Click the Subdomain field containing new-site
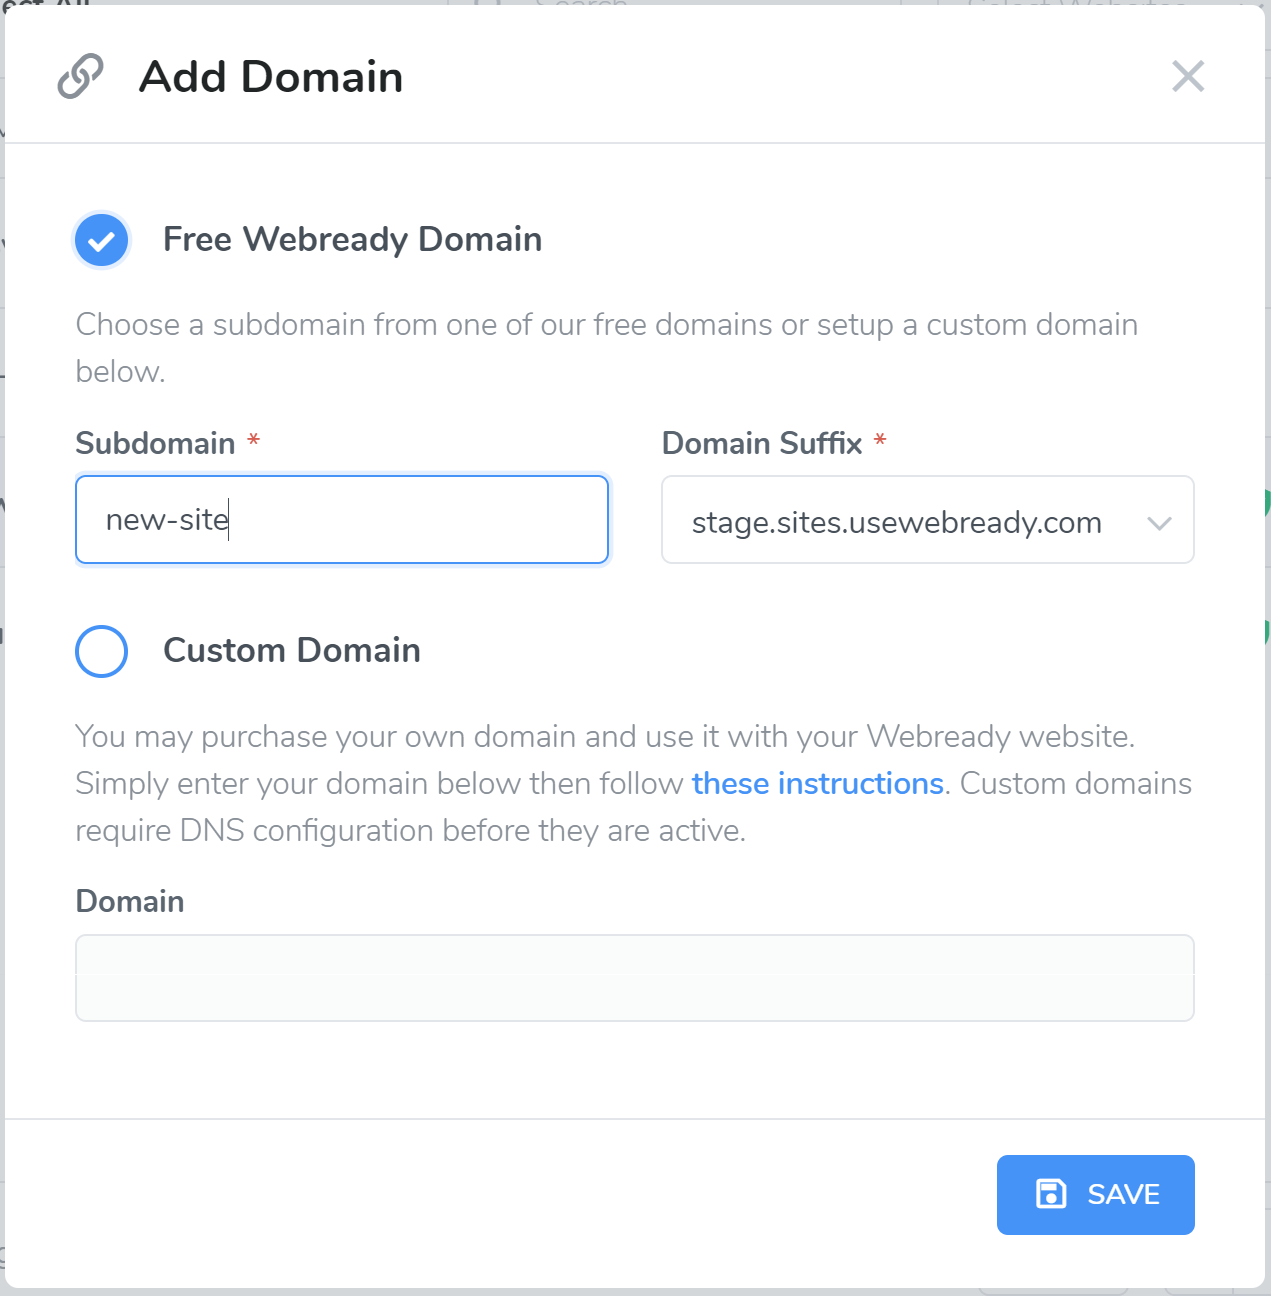This screenshot has height=1296, width=1271. pos(341,520)
